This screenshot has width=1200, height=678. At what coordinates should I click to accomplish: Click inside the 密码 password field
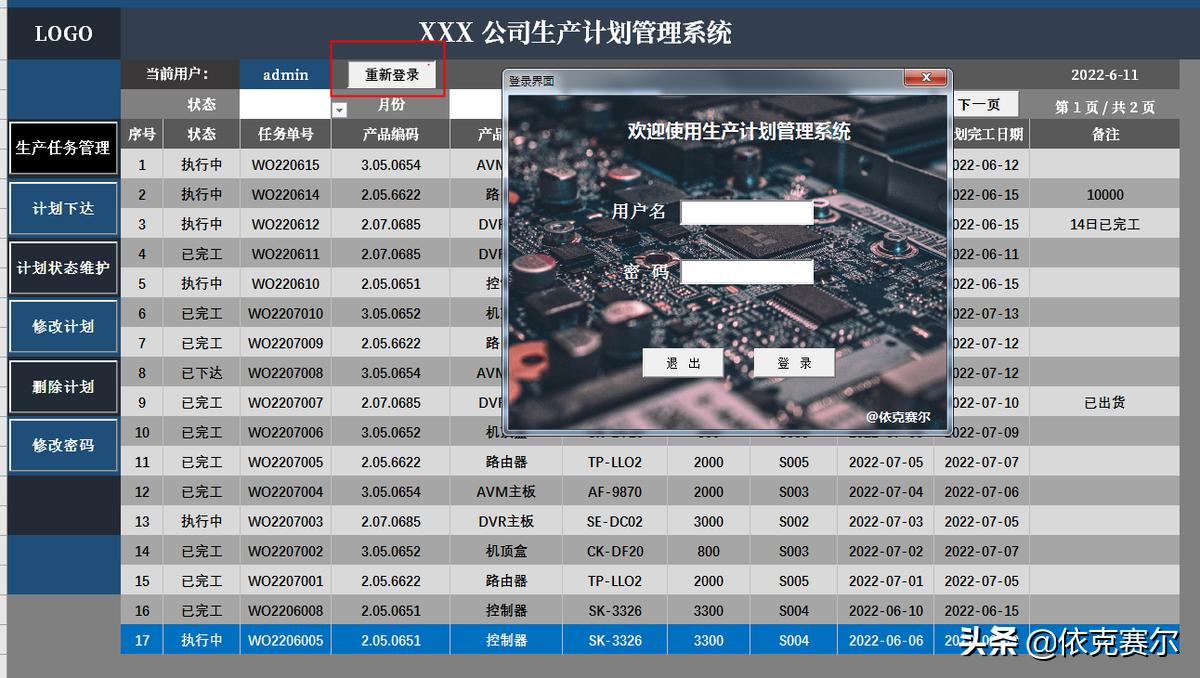pos(745,271)
